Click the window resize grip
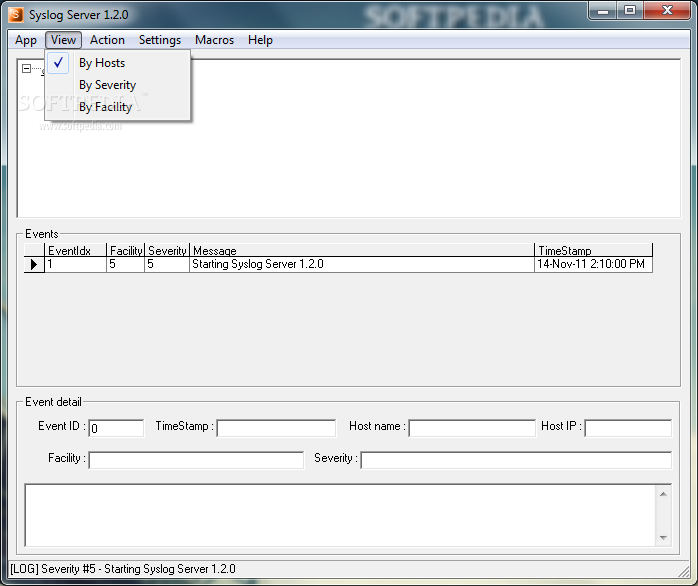698x586 pixels. 683,570
